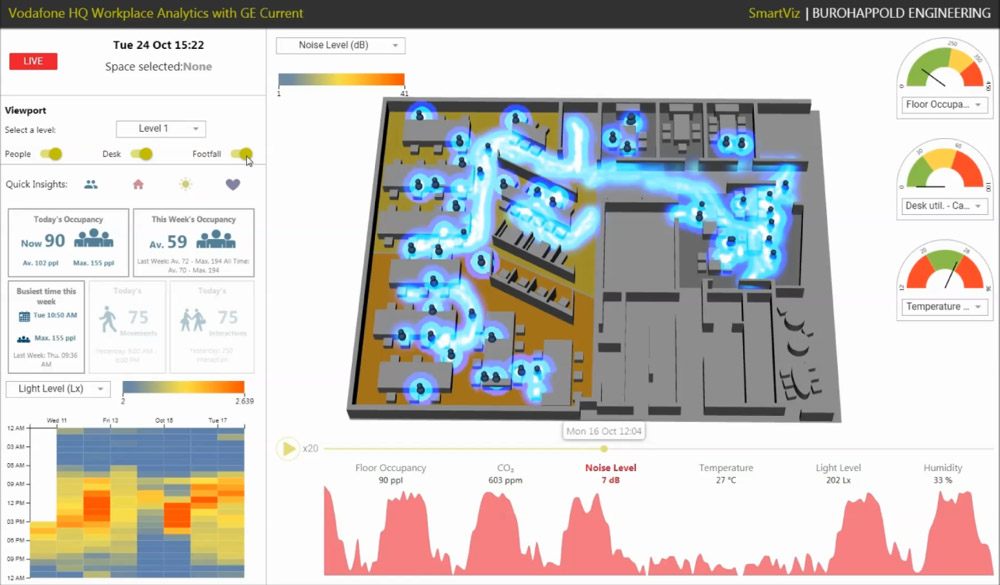The height and width of the screenshot is (585, 1000).
Task: Click the people icon in Today's Occupancy
Action: coord(94,239)
